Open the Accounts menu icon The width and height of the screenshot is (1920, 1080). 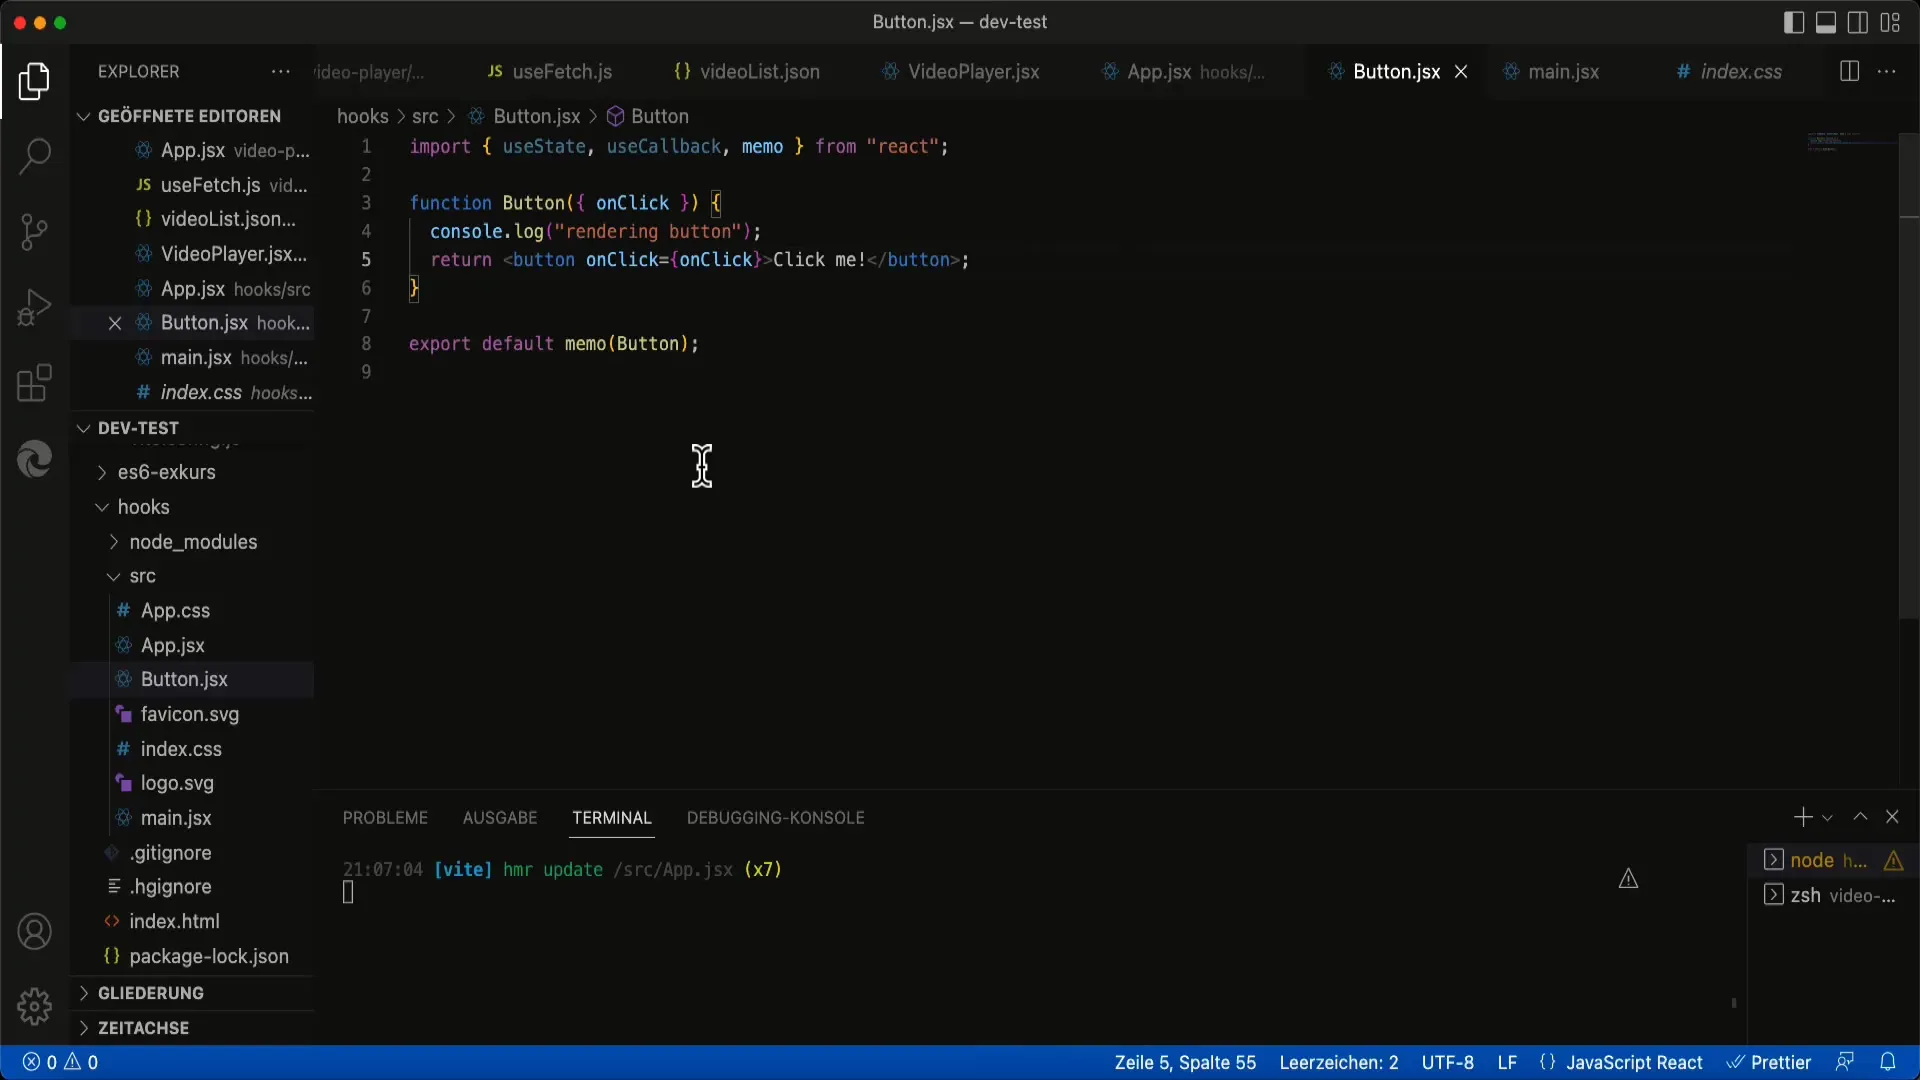(34, 932)
